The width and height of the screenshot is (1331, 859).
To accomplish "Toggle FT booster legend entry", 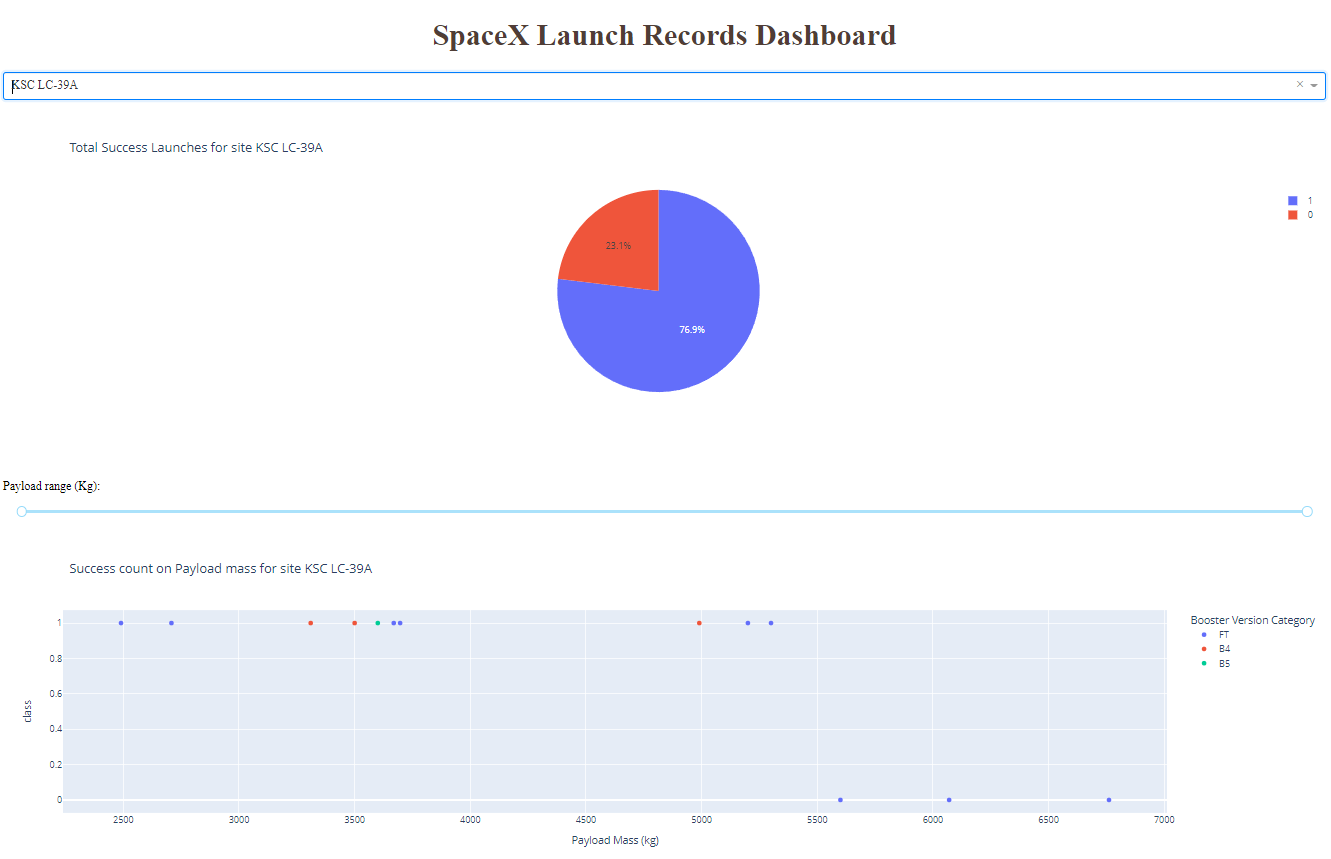I will [x=1216, y=635].
